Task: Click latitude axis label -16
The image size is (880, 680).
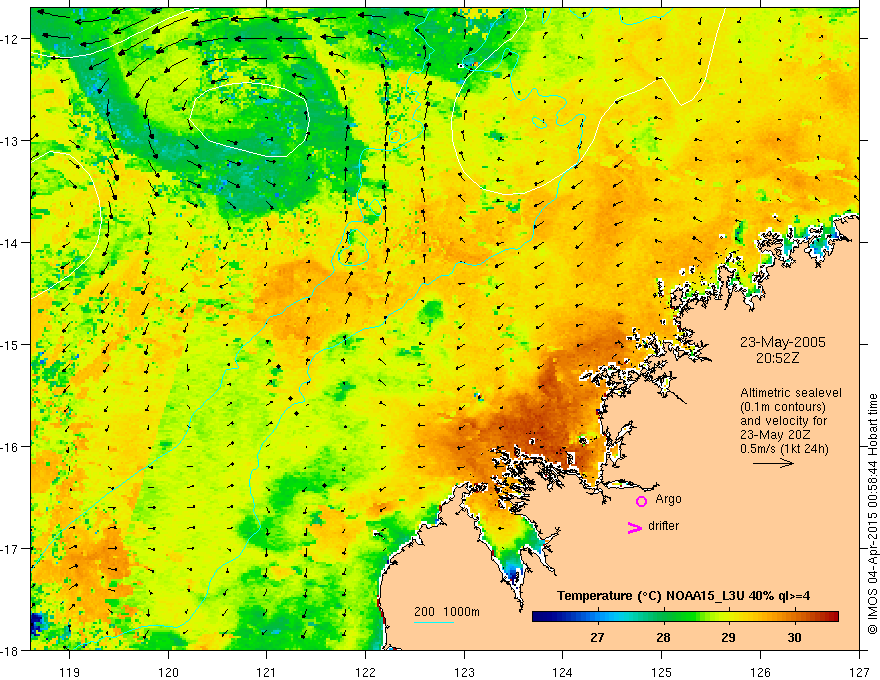Action: coord(10,447)
